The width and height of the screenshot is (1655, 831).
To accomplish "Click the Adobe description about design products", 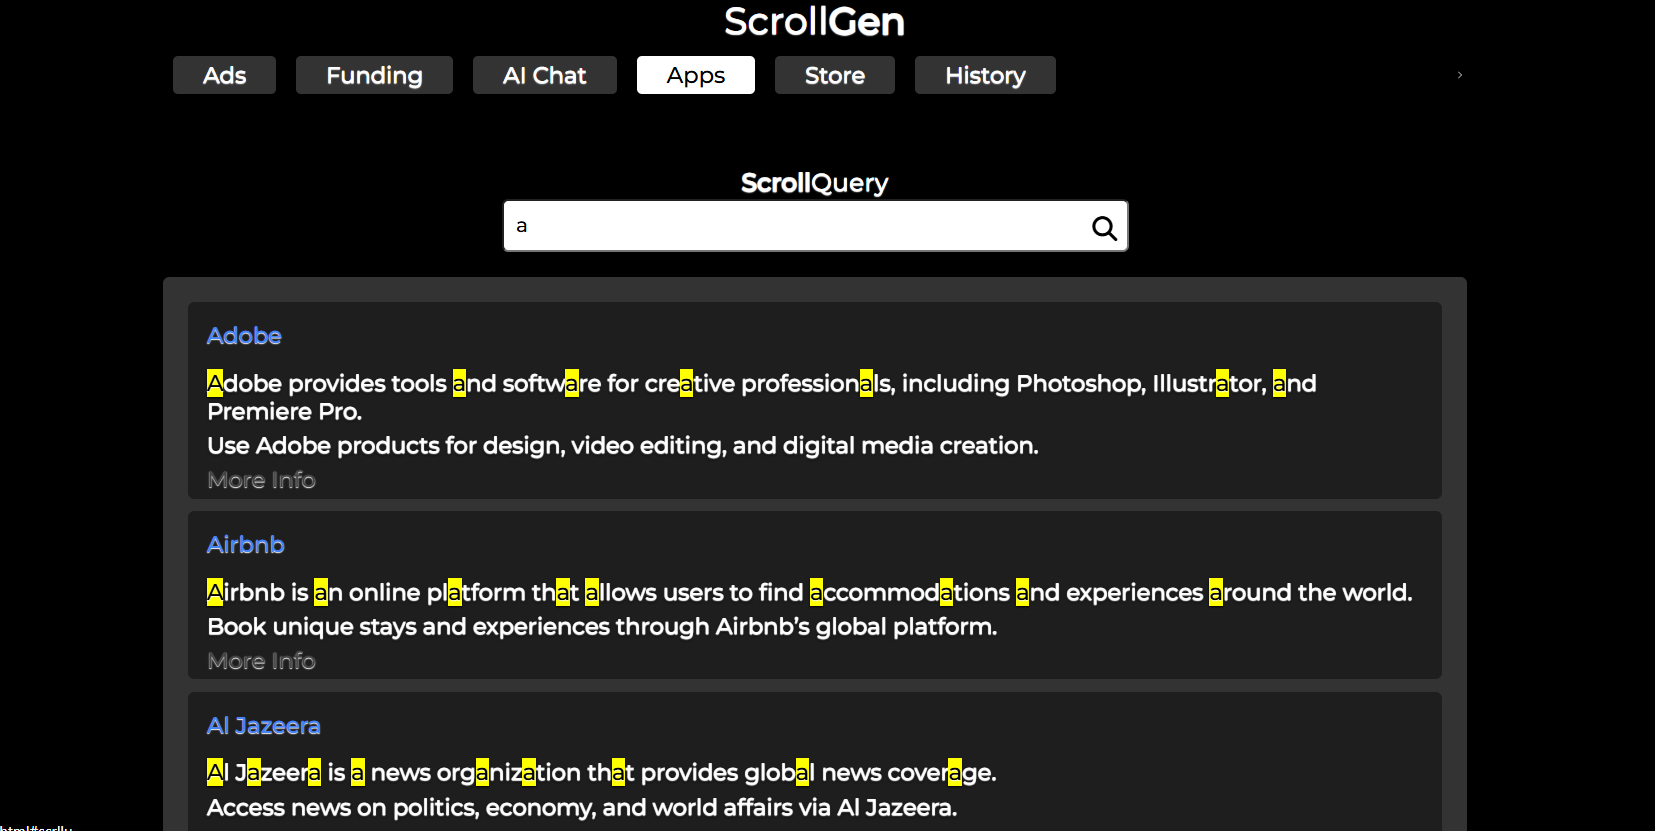I will (x=622, y=446).
